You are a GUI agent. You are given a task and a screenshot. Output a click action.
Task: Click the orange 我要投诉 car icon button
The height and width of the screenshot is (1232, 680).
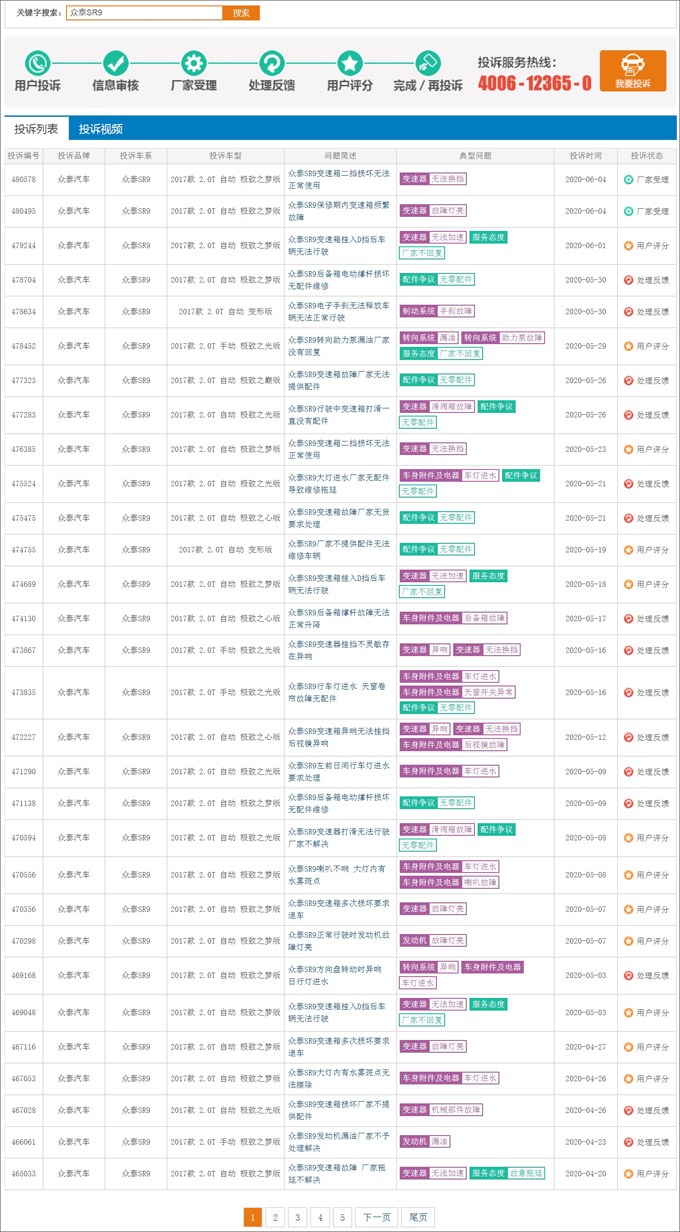pyautogui.click(x=633, y=71)
